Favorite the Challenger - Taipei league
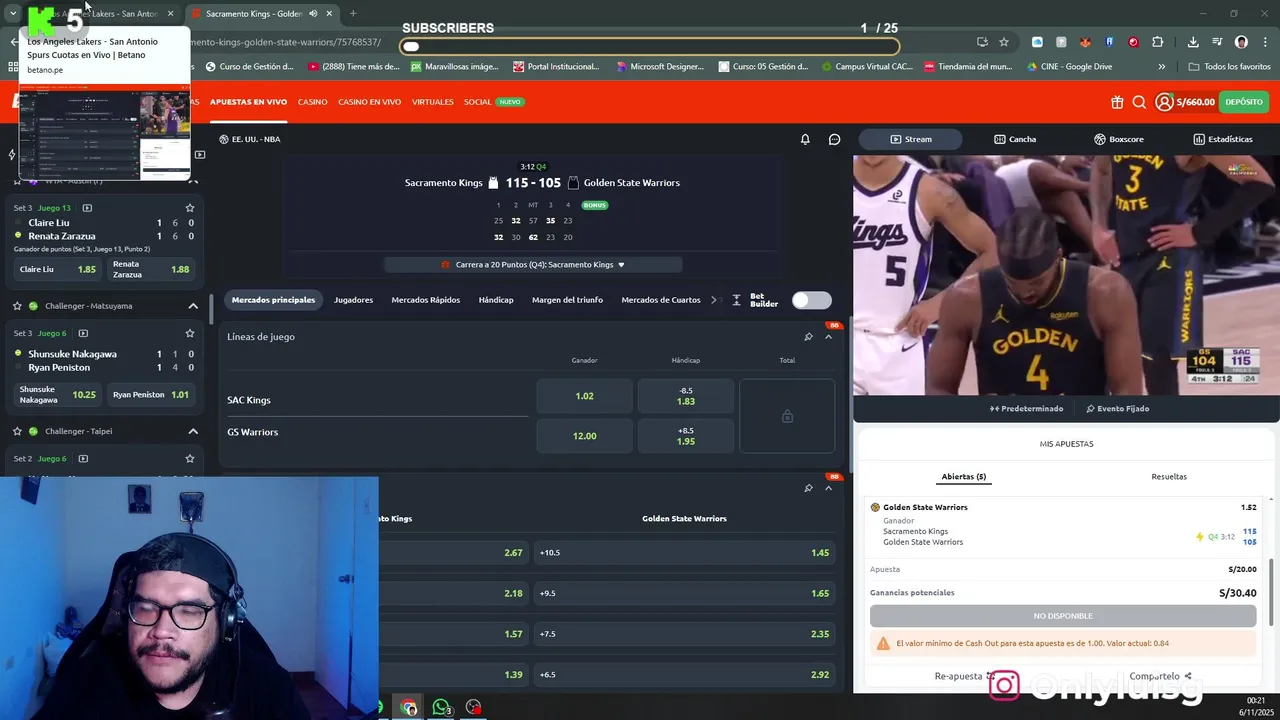This screenshot has width=1280, height=720. click(17, 431)
